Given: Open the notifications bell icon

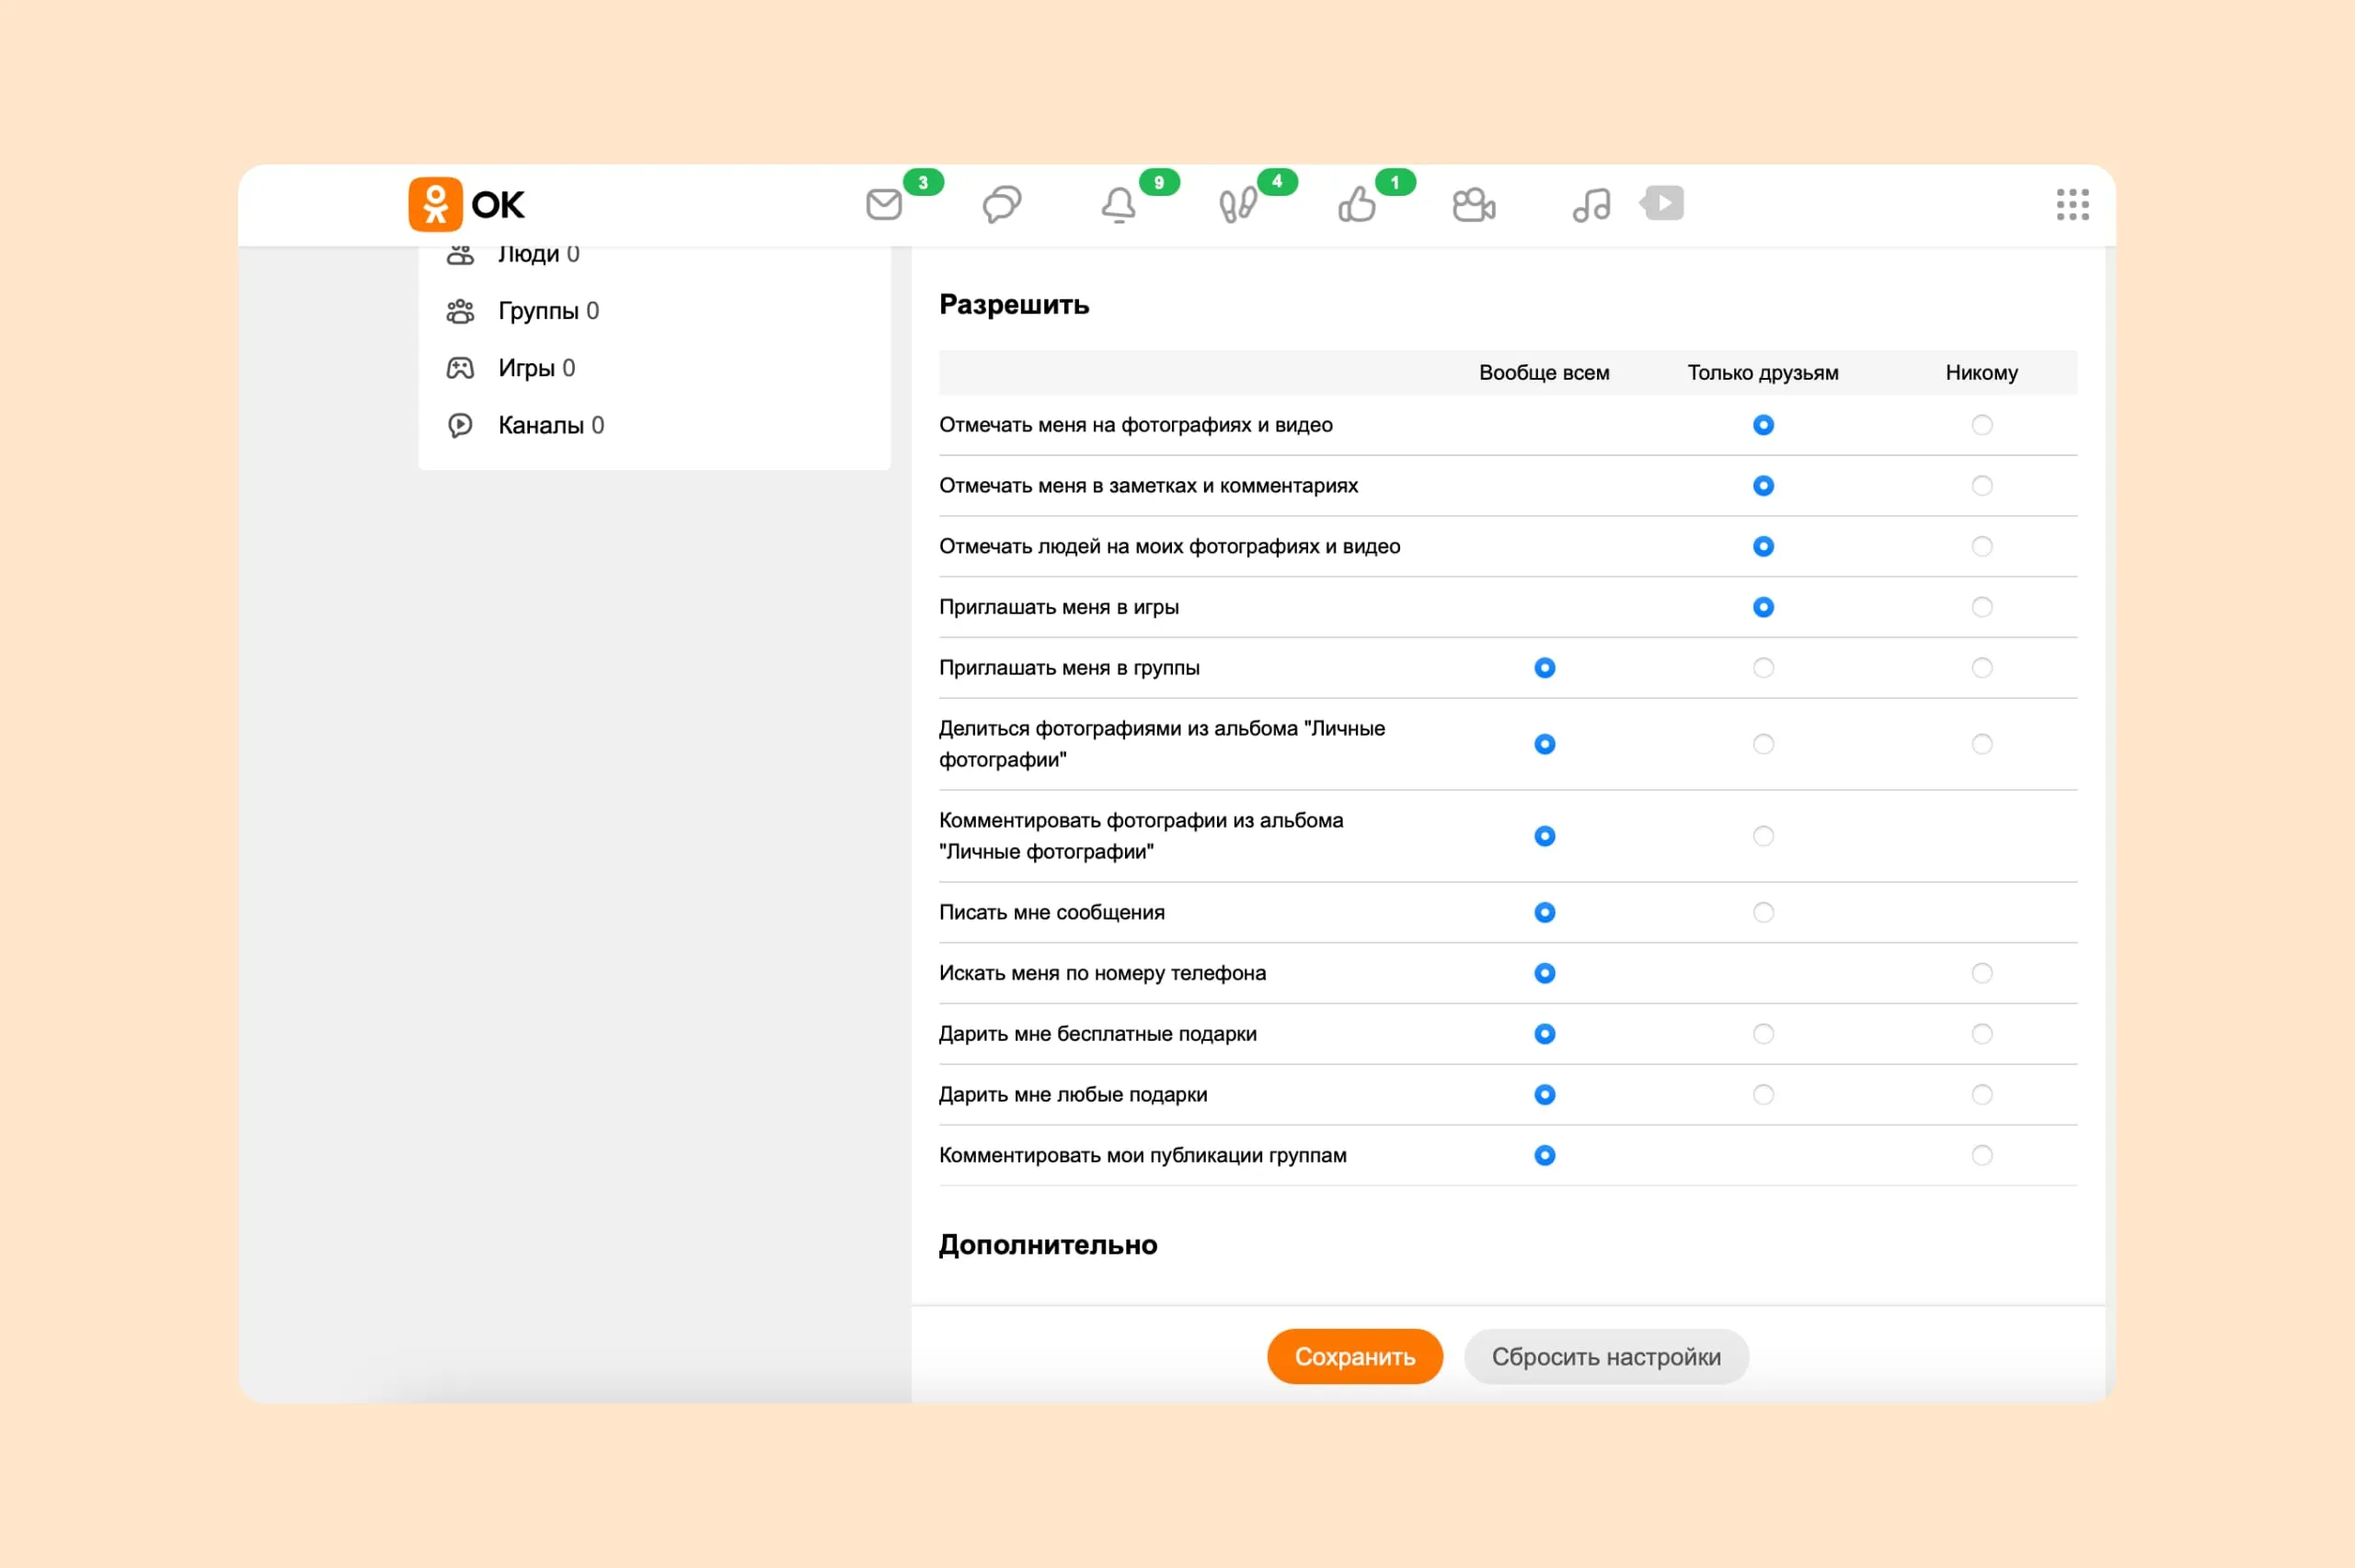Looking at the screenshot, I should pos(1118,205).
